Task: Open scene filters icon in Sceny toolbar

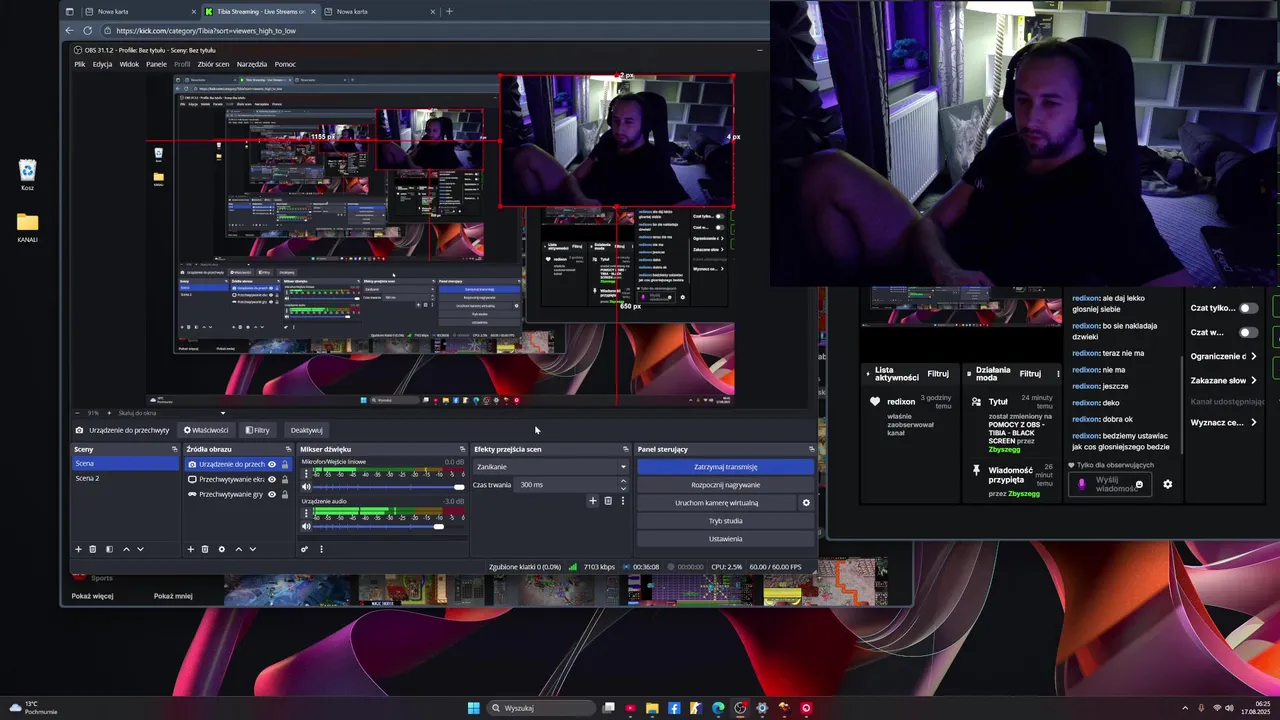Action: [109, 549]
